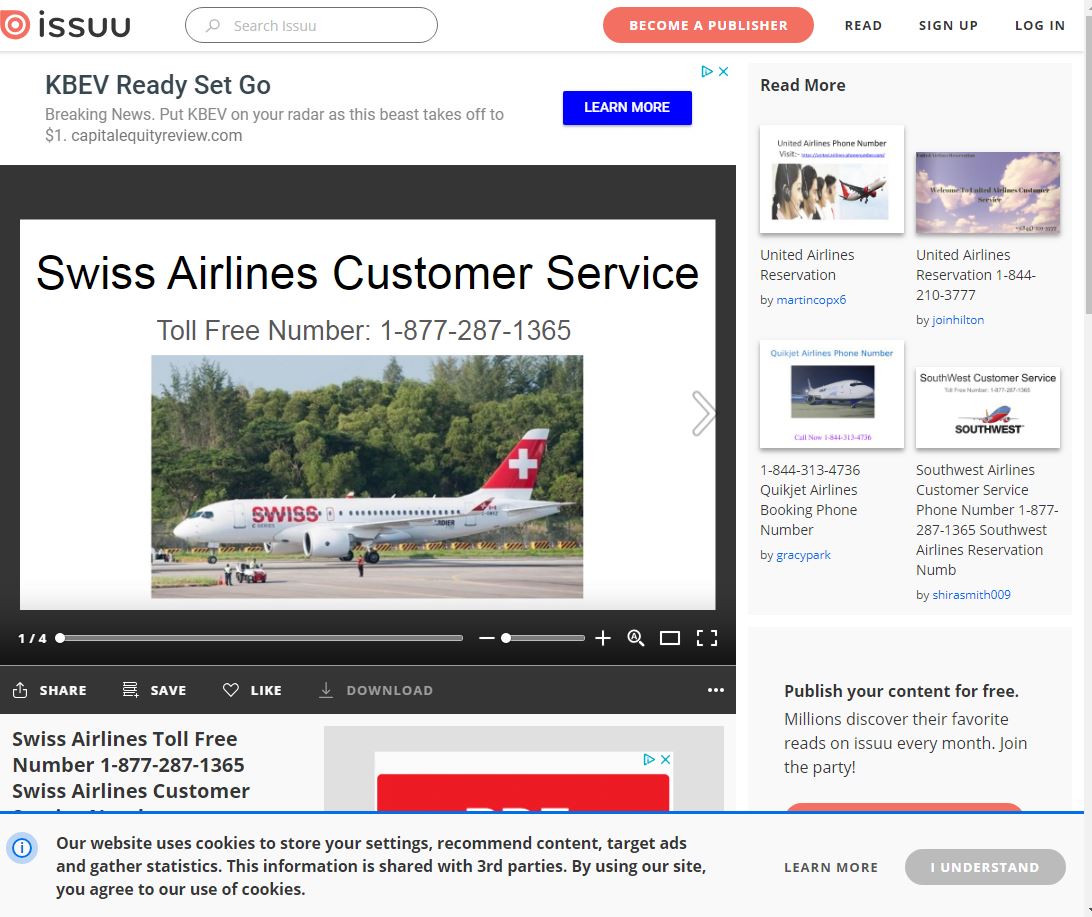
Task: Open the Read menu item
Action: coord(863,26)
